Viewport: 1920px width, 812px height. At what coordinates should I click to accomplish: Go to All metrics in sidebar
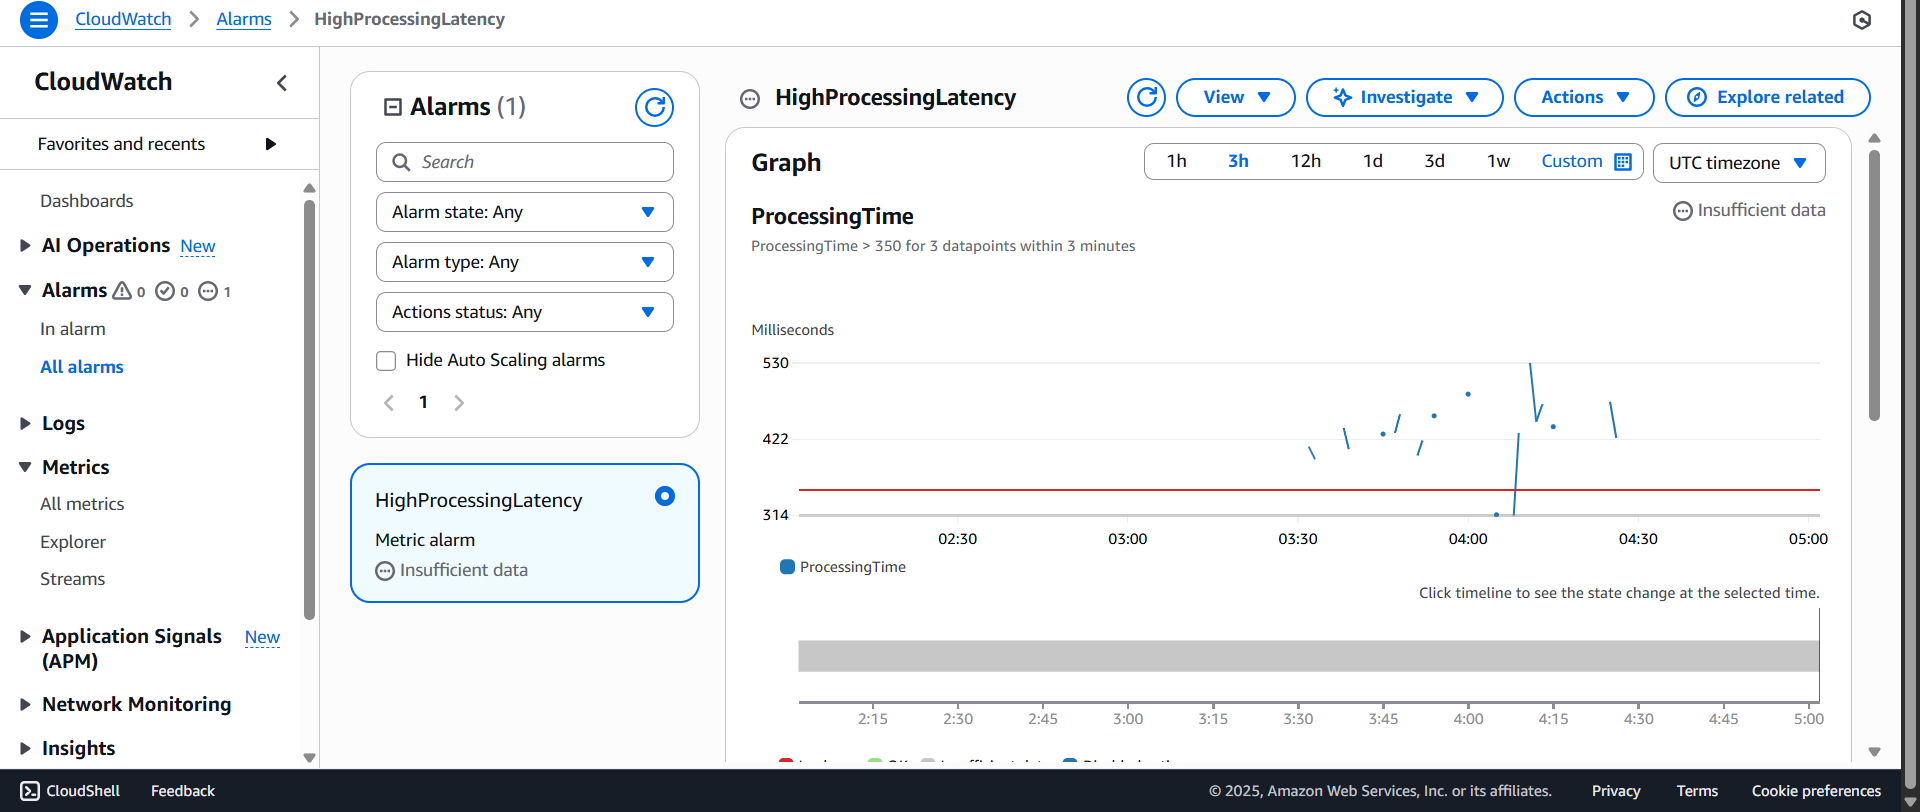point(82,504)
